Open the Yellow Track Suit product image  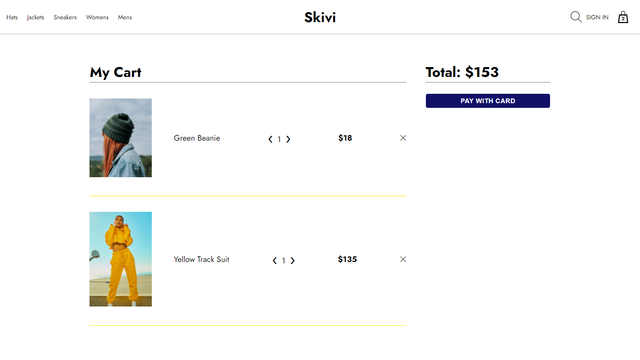[120, 259]
